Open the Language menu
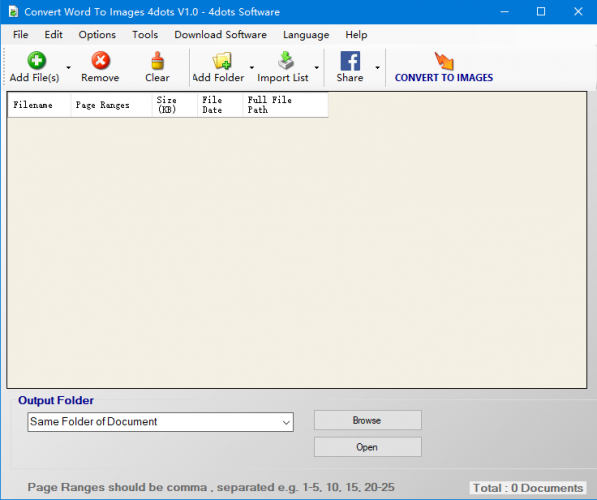This screenshot has height=500, width=597. (x=306, y=35)
